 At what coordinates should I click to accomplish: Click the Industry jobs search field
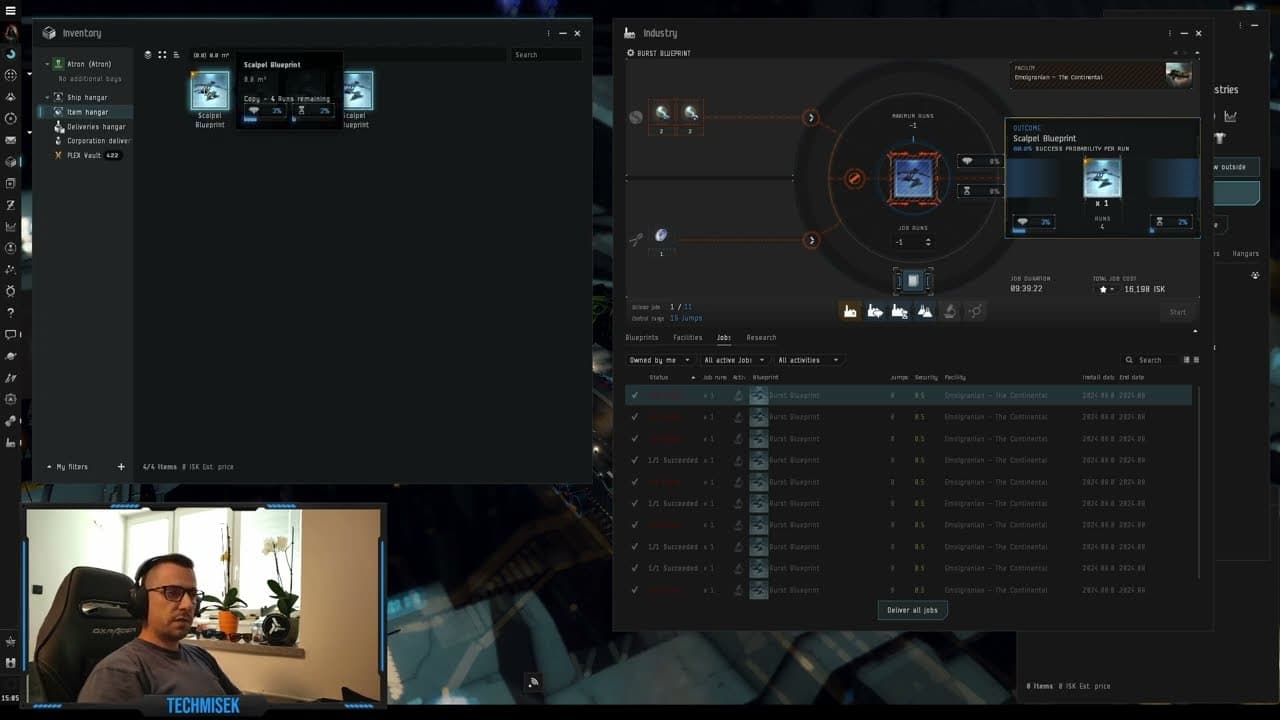click(x=1151, y=360)
